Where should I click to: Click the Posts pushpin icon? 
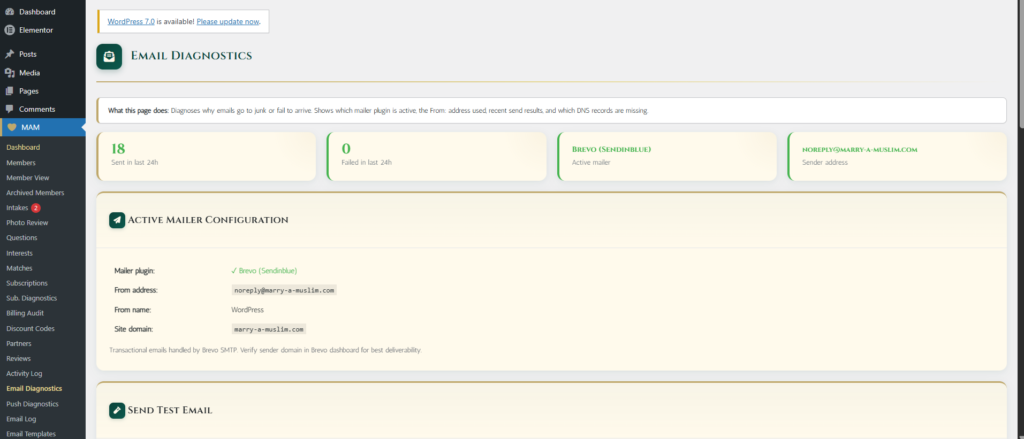[x=9, y=54]
